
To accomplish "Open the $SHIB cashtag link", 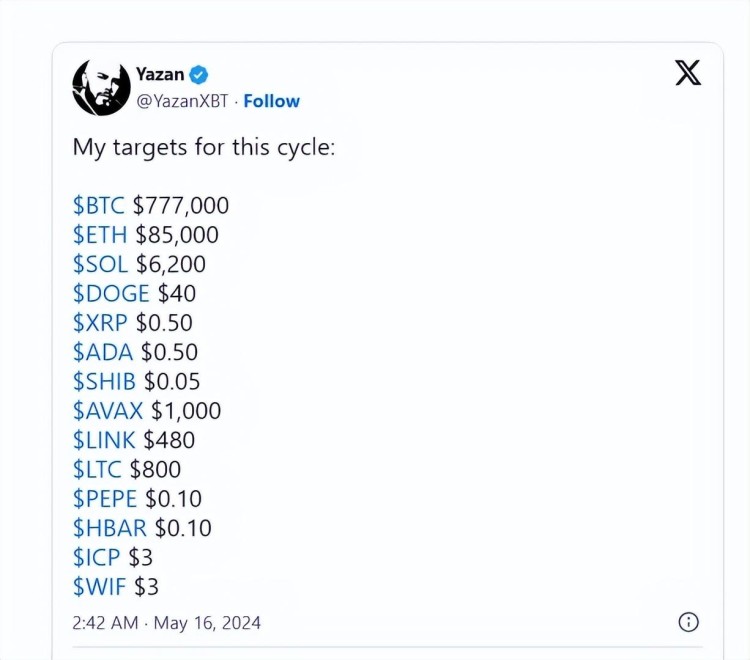I will pos(104,382).
